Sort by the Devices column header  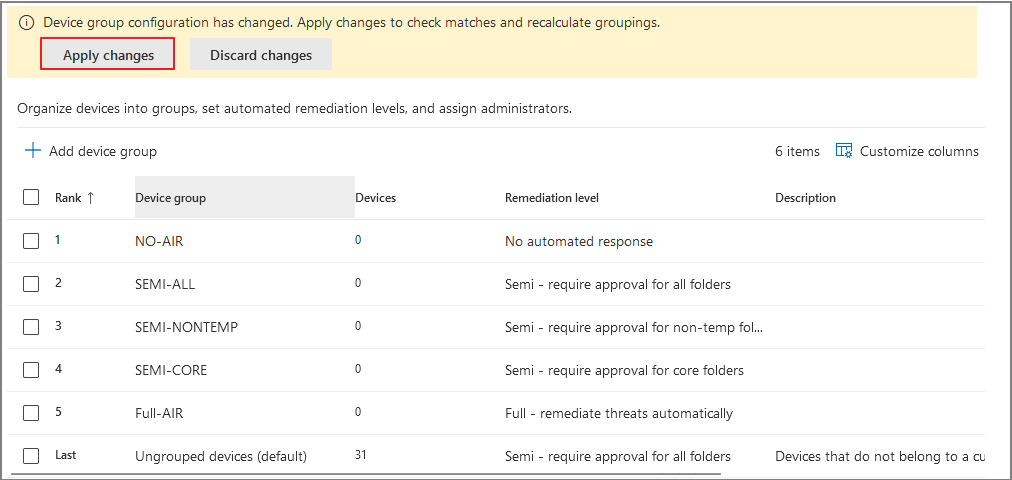pos(376,198)
